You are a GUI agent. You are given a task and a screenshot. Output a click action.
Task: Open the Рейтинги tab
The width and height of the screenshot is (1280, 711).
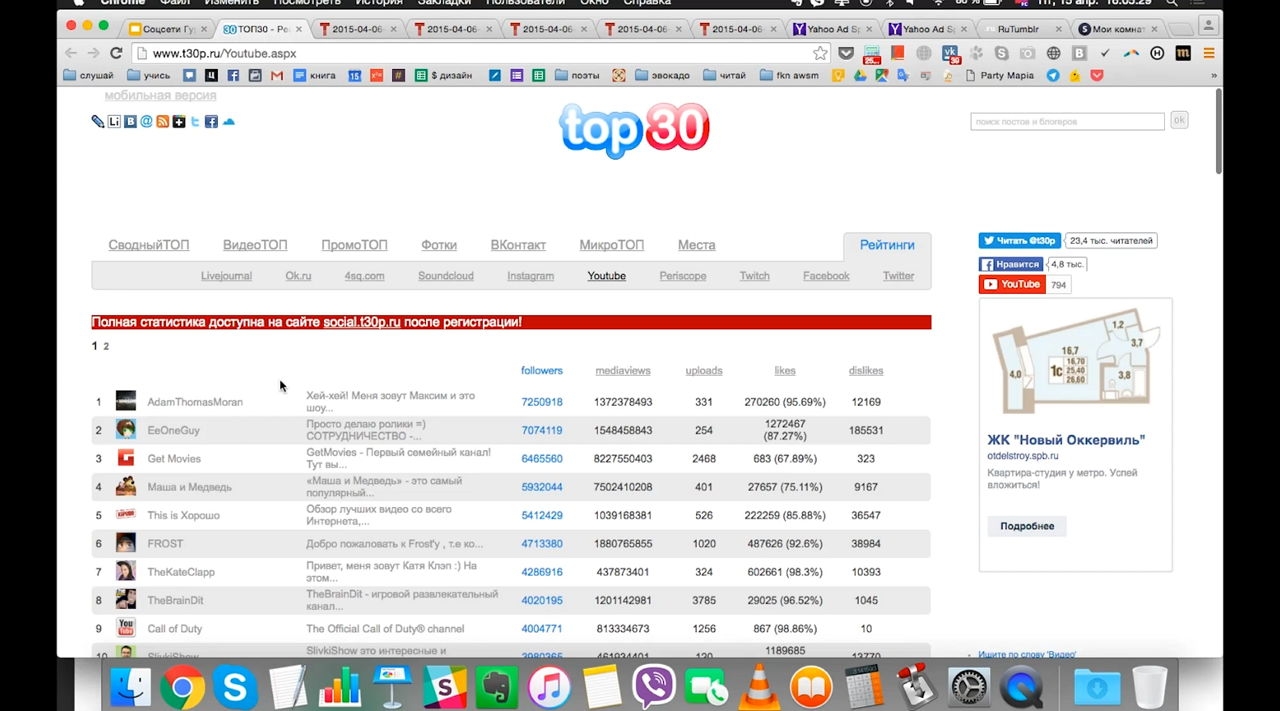887,245
